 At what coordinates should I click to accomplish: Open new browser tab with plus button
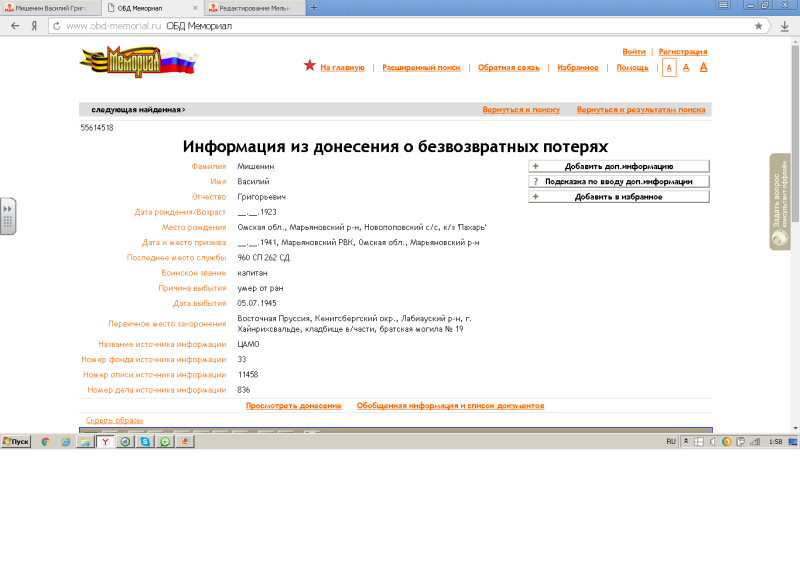314,7
